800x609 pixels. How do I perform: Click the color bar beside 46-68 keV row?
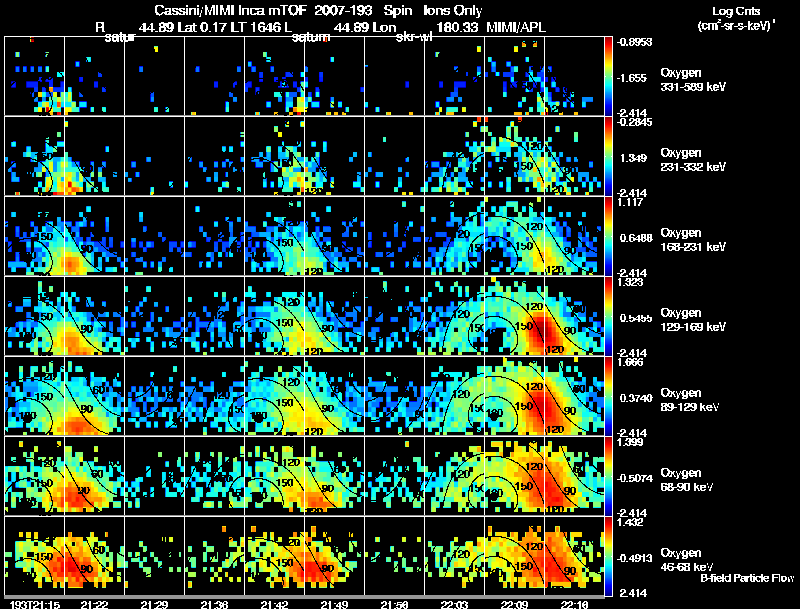click(608, 556)
